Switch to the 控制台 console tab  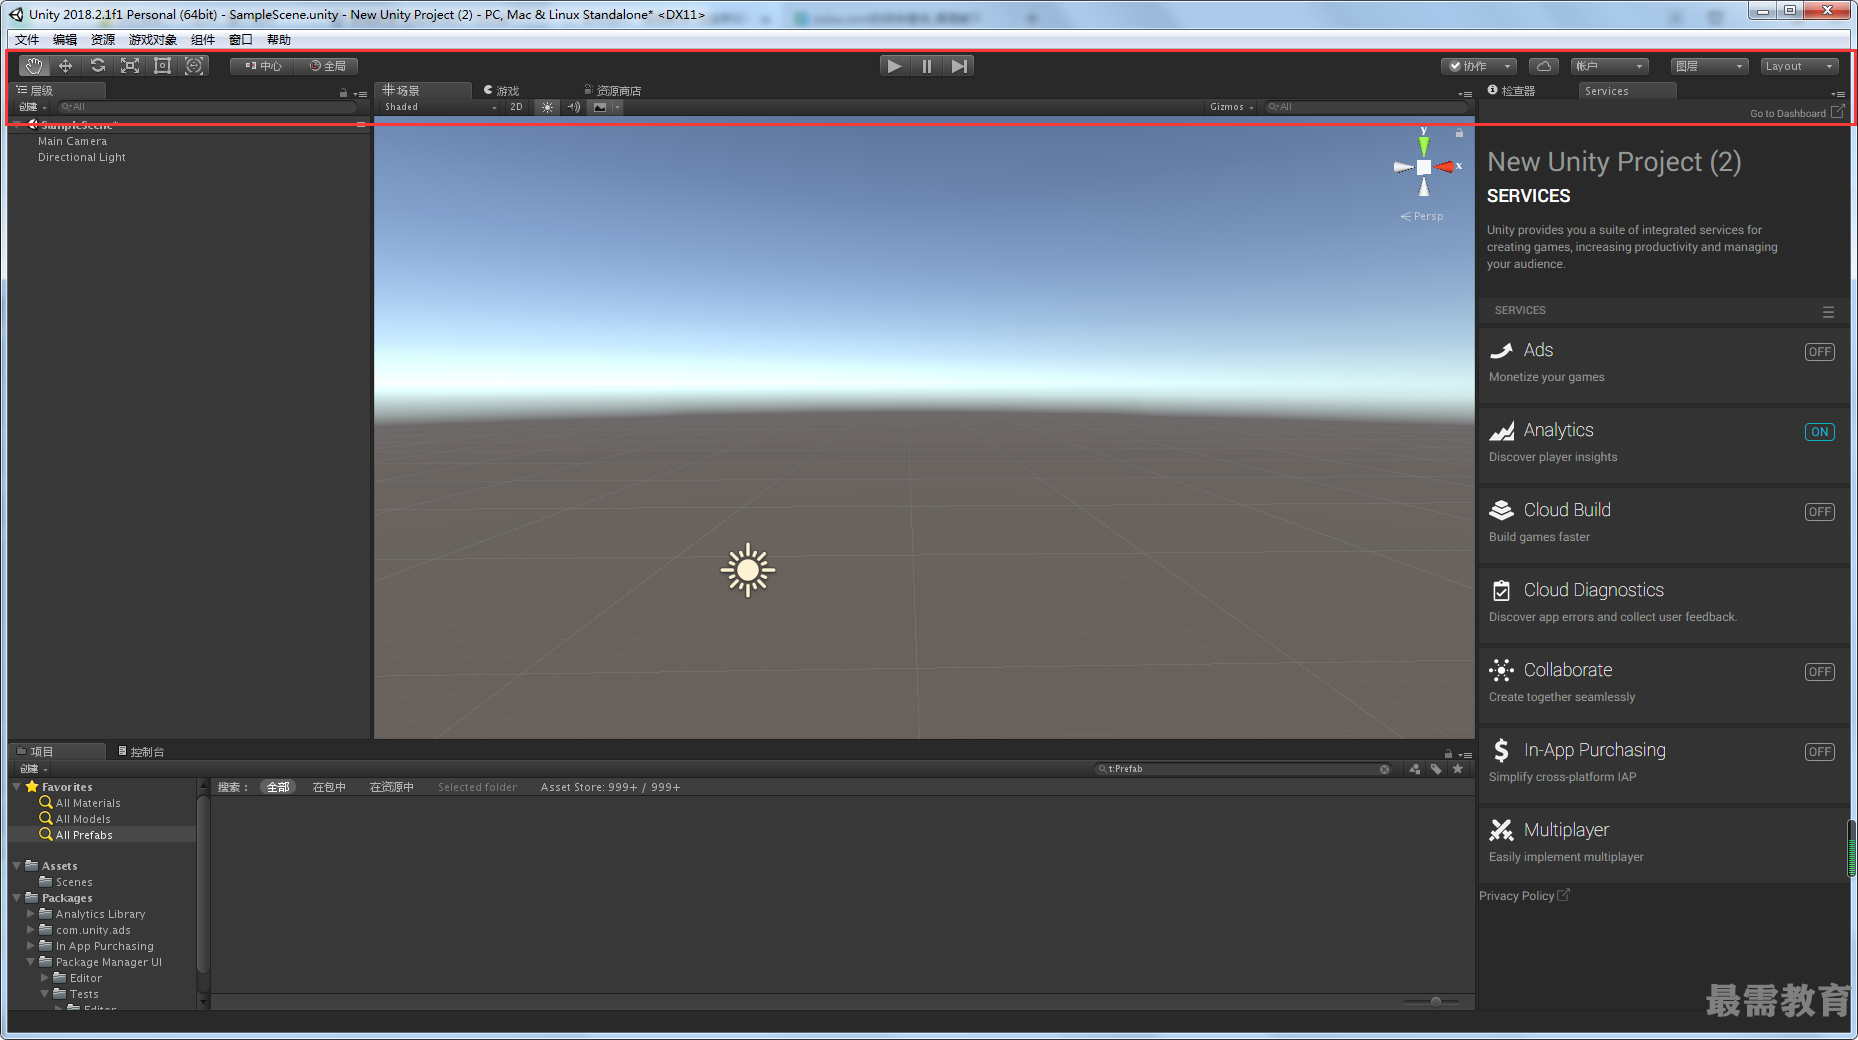click(x=142, y=752)
